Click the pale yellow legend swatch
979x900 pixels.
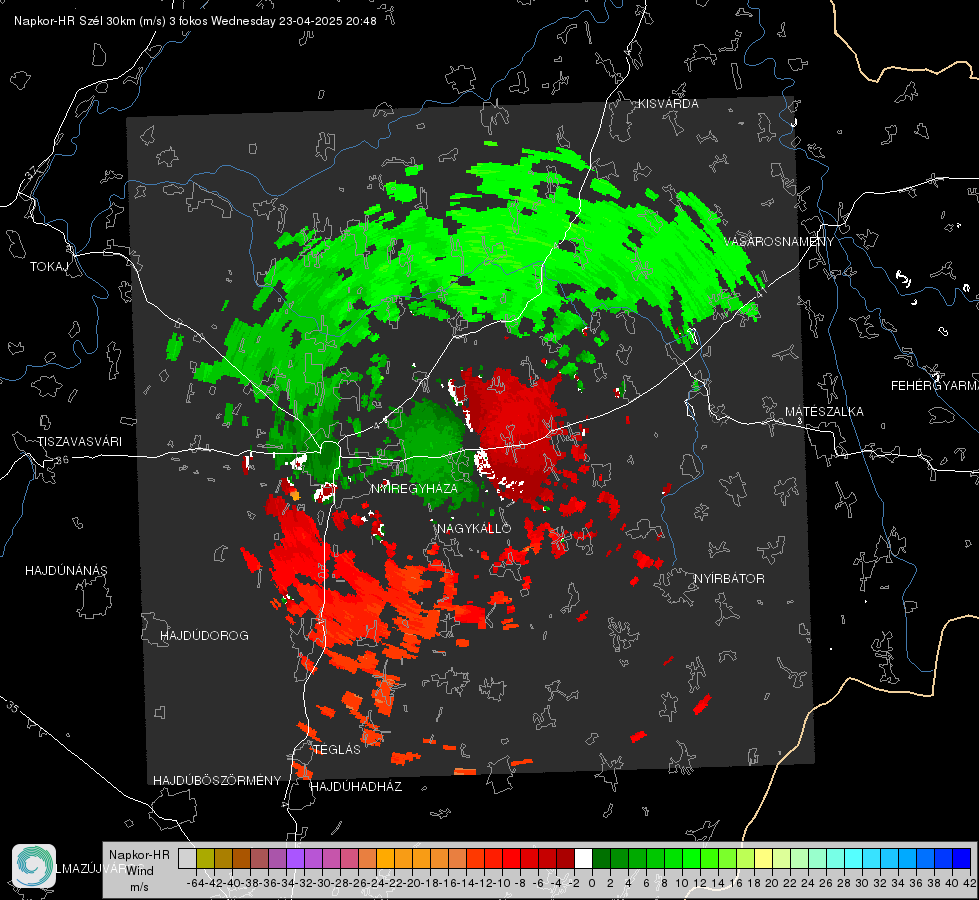tap(764, 858)
